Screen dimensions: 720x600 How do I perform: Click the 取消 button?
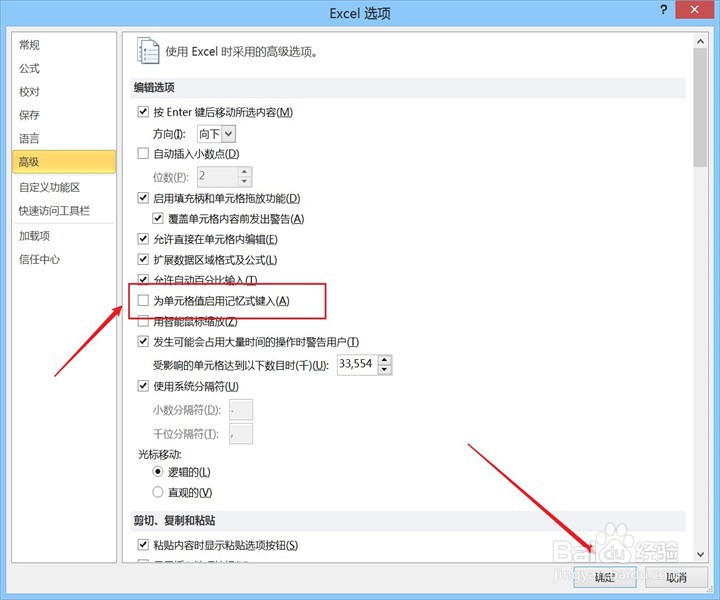(676, 577)
